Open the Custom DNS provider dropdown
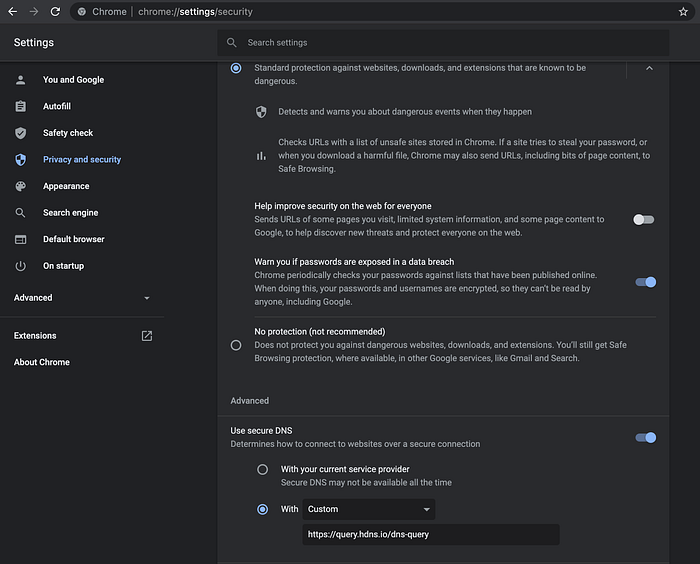The width and height of the screenshot is (700, 564). click(369, 509)
